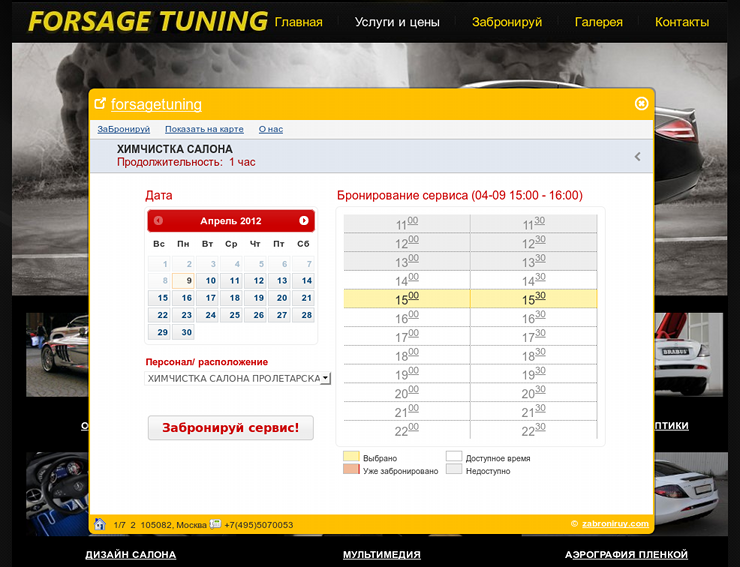This screenshot has height=567, width=740.
Task: Open the external link icon beside forsagetuning
Action: (100, 103)
